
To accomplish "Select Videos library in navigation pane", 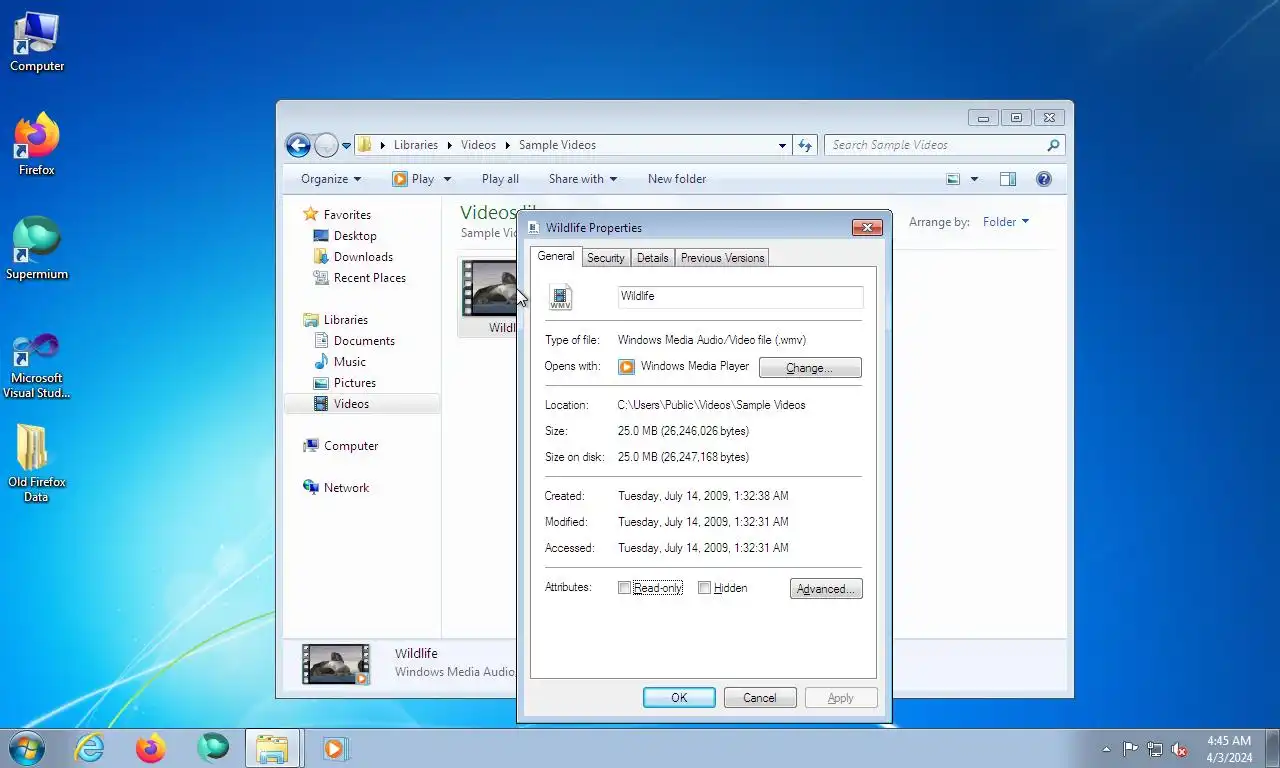I will [x=362, y=404].
